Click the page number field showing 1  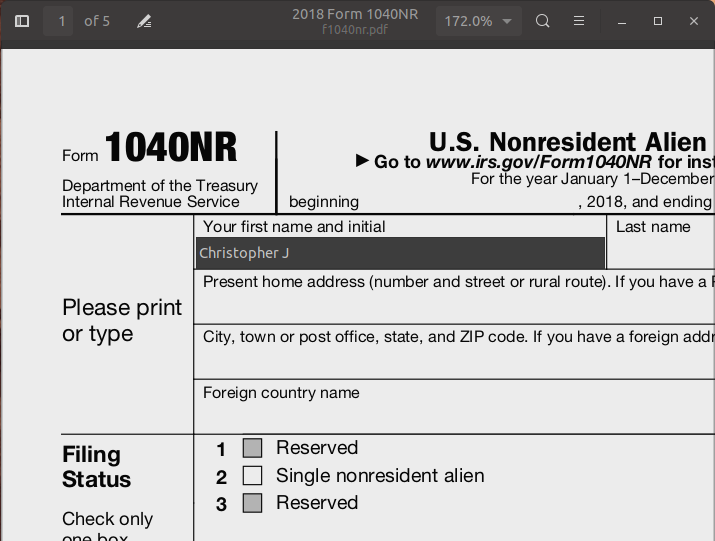click(58, 21)
